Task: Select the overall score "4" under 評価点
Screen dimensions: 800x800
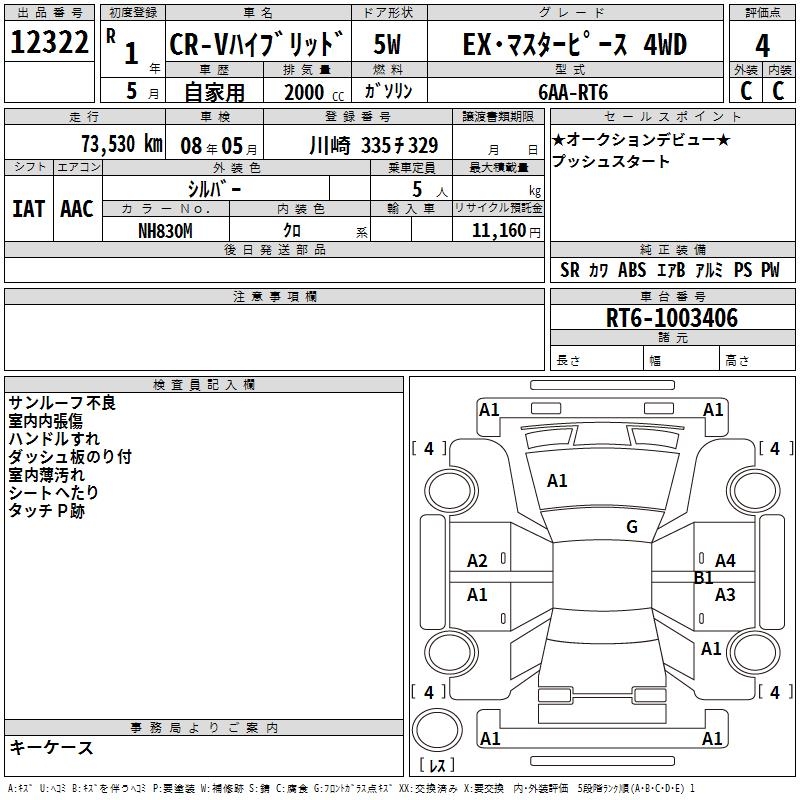Action: (762, 45)
